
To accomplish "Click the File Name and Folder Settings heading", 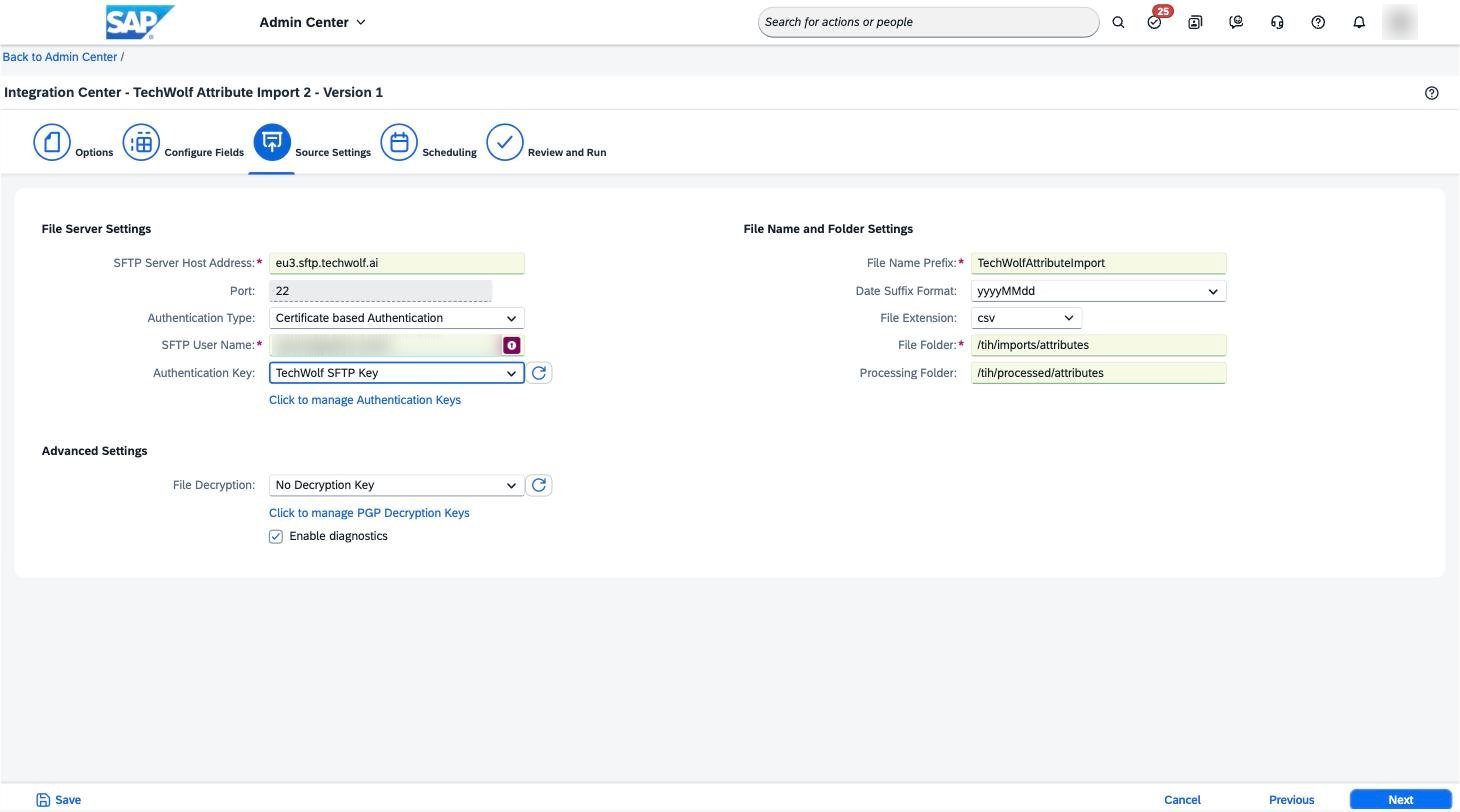I will (828, 229).
